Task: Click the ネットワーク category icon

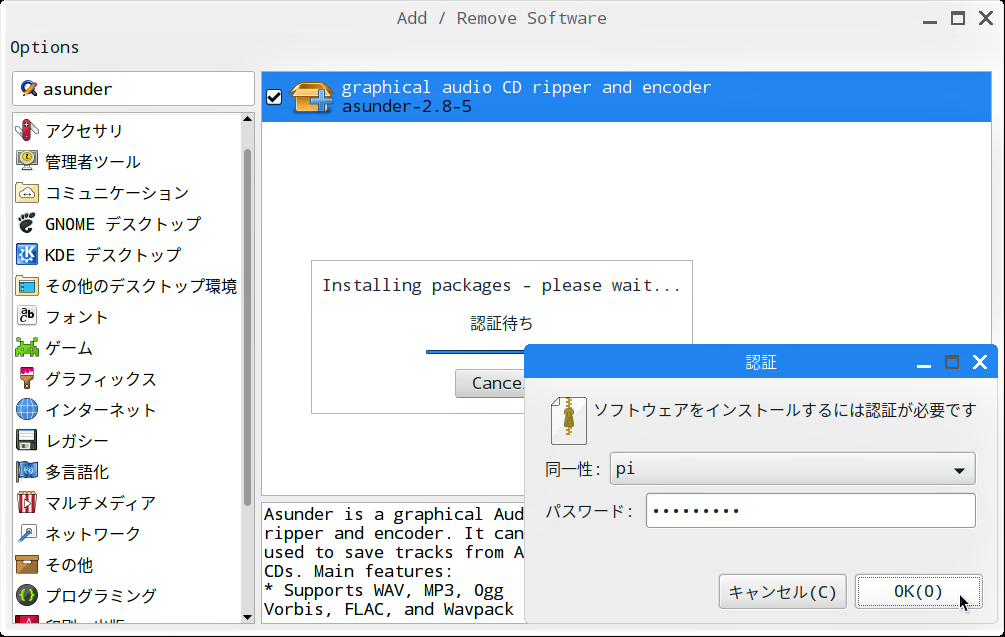Action: (27, 533)
